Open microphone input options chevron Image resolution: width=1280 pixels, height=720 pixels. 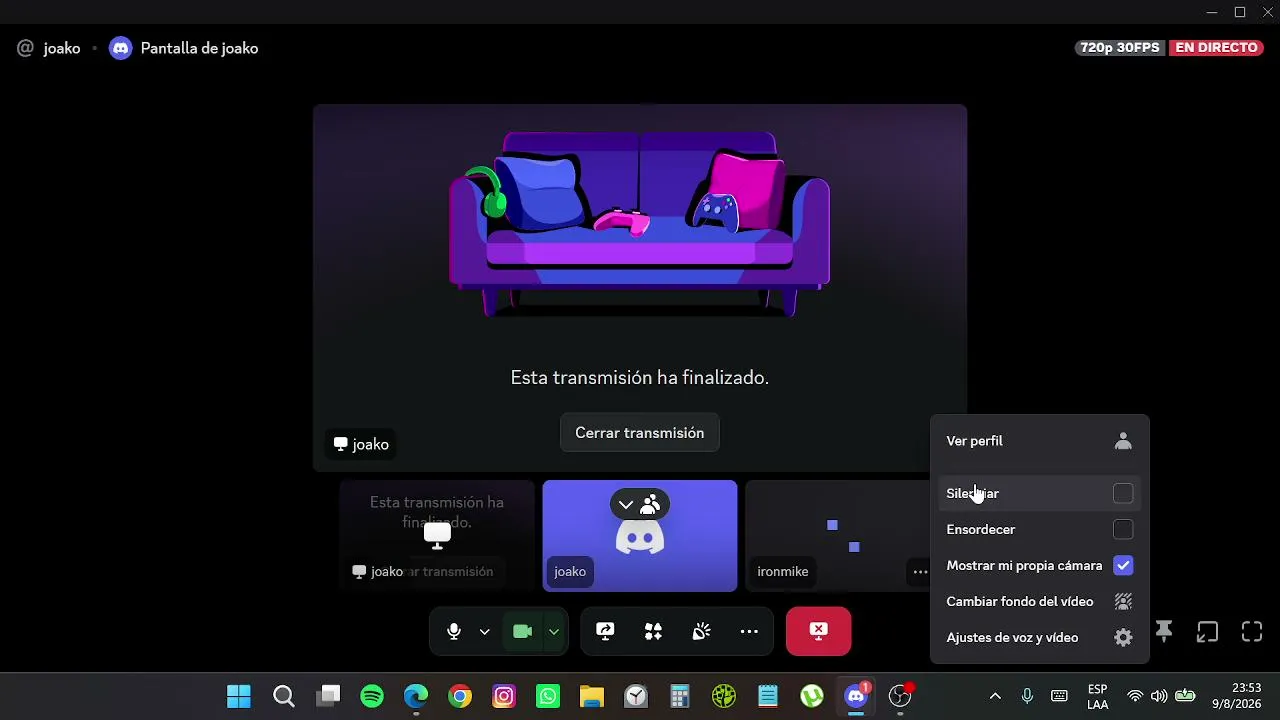point(485,631)
